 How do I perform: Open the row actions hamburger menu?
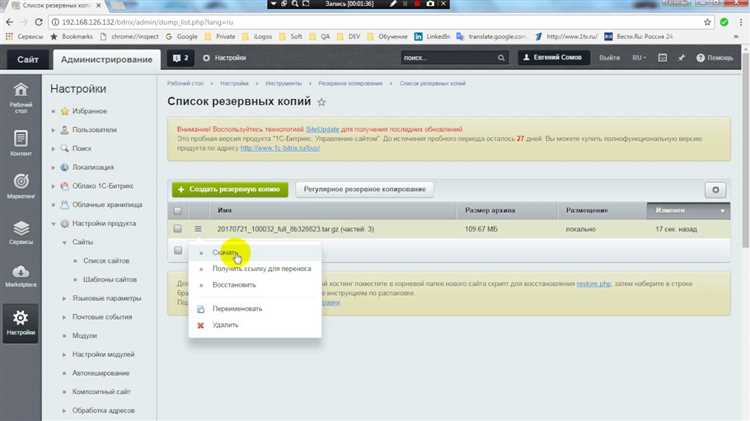click(x=198, y=229)
